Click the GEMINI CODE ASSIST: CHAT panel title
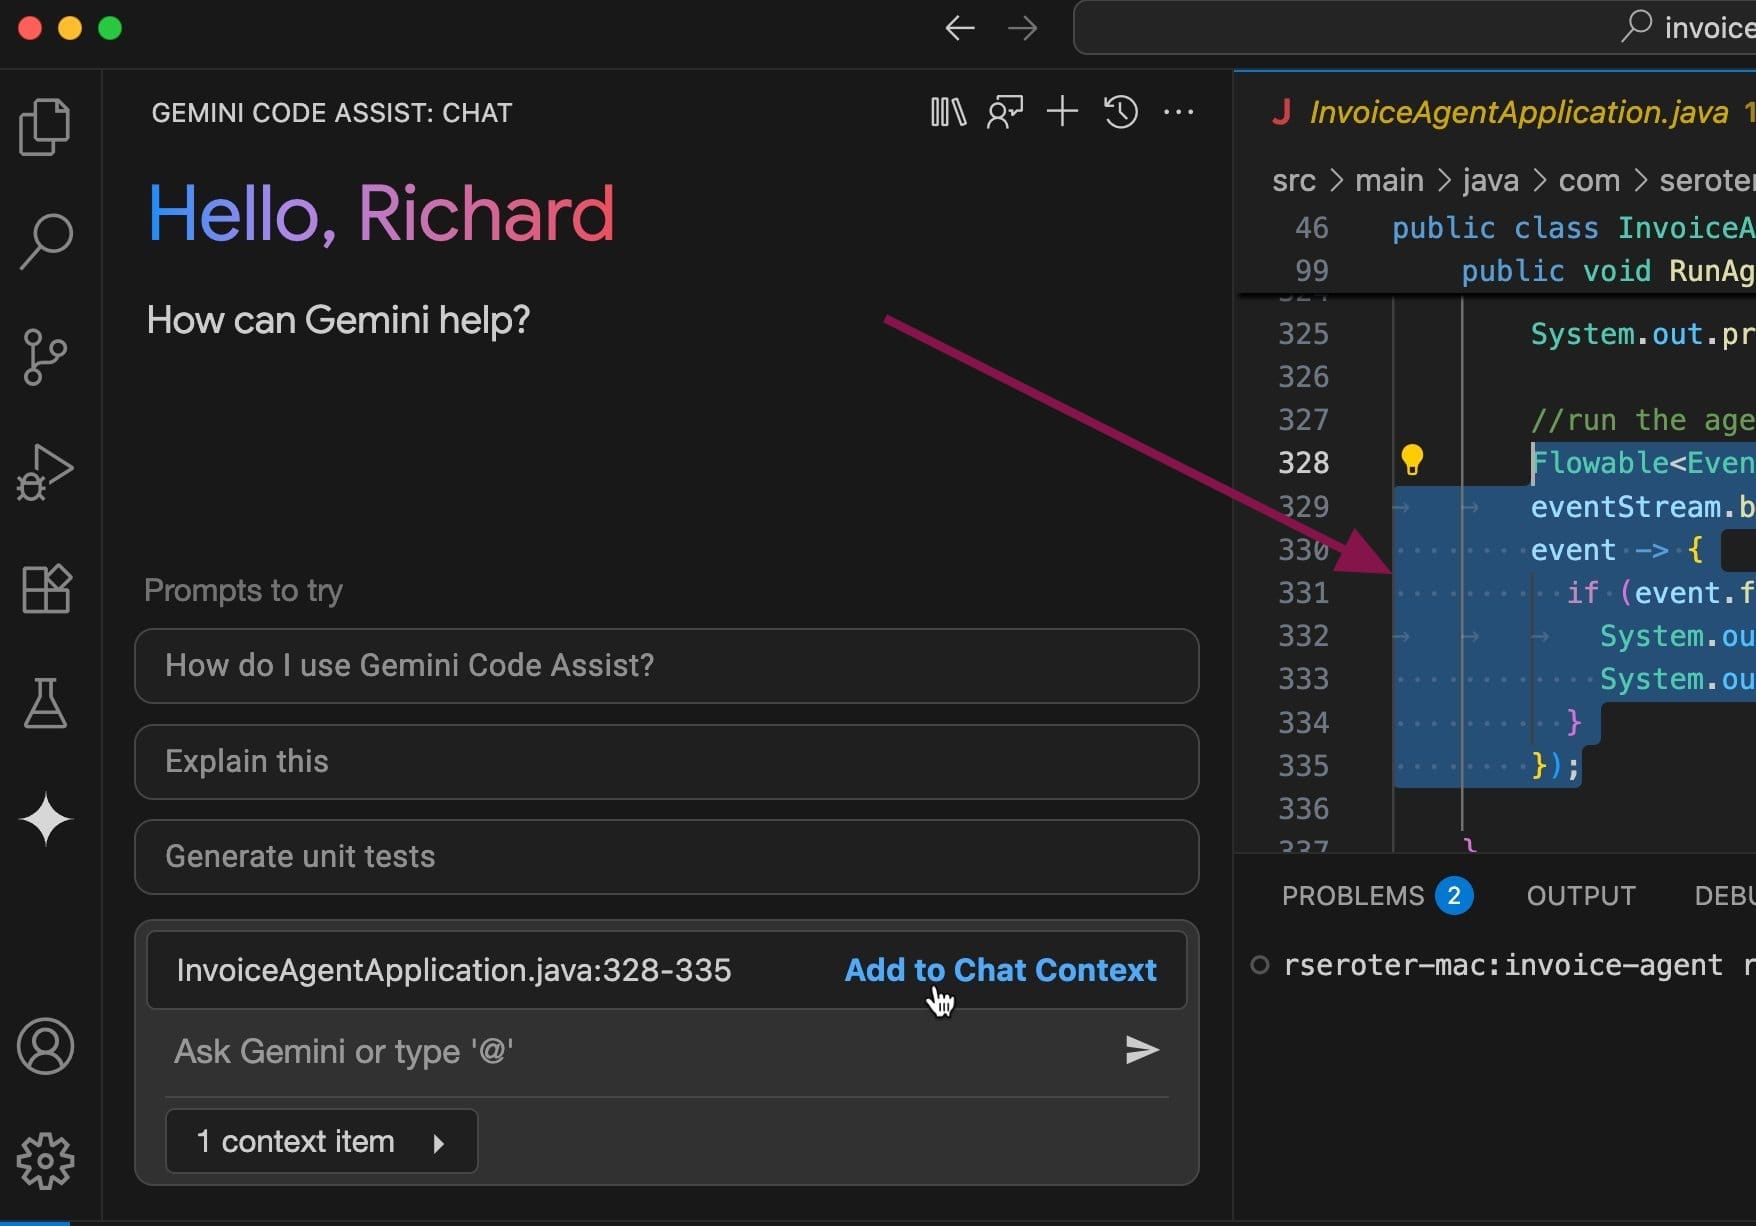Viewport: 1756px width, 1226px height. 332,112
